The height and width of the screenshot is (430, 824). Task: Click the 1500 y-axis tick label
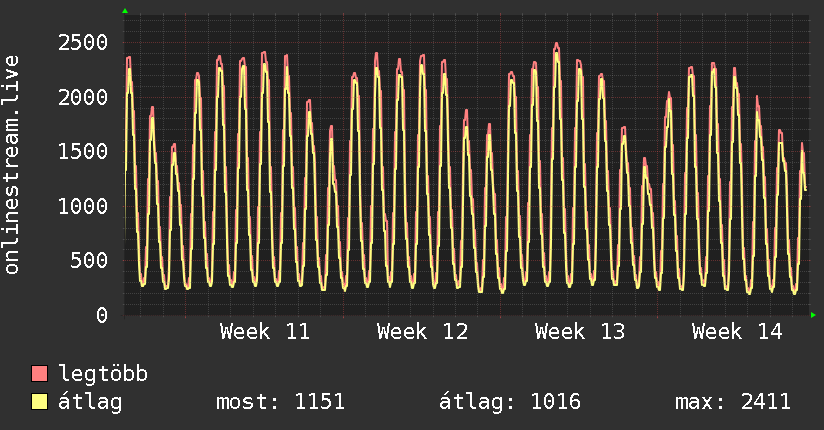point(83,152)
